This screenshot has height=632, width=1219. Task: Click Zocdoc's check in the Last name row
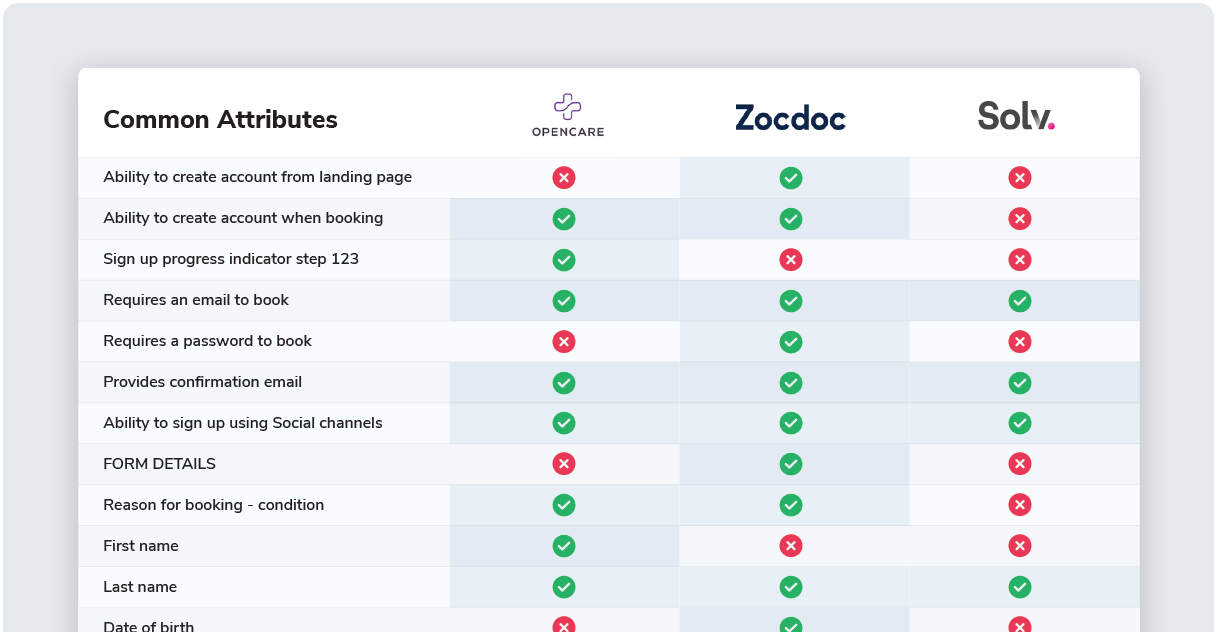point(791,587)
